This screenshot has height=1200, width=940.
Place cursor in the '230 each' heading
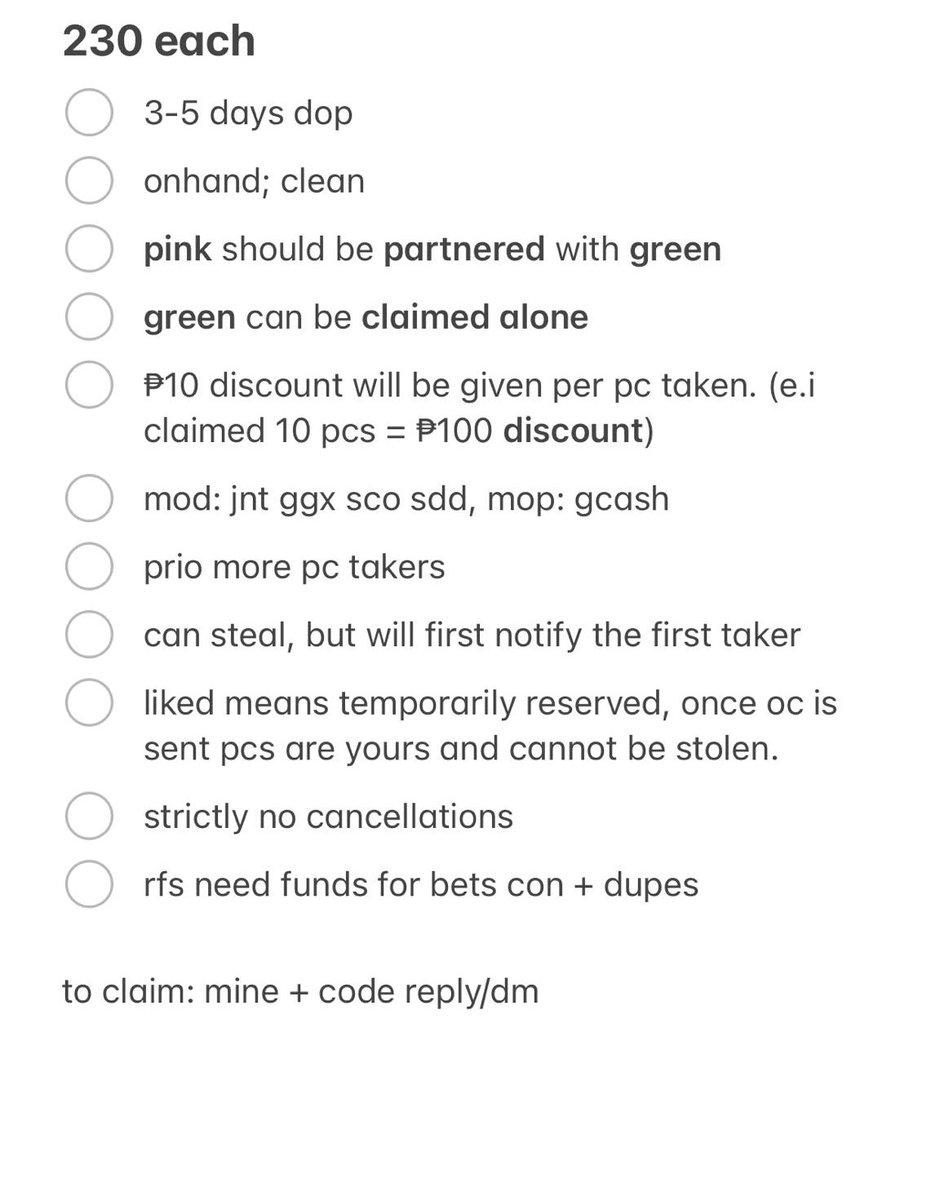pyautogui.click(x=159, y=42)
